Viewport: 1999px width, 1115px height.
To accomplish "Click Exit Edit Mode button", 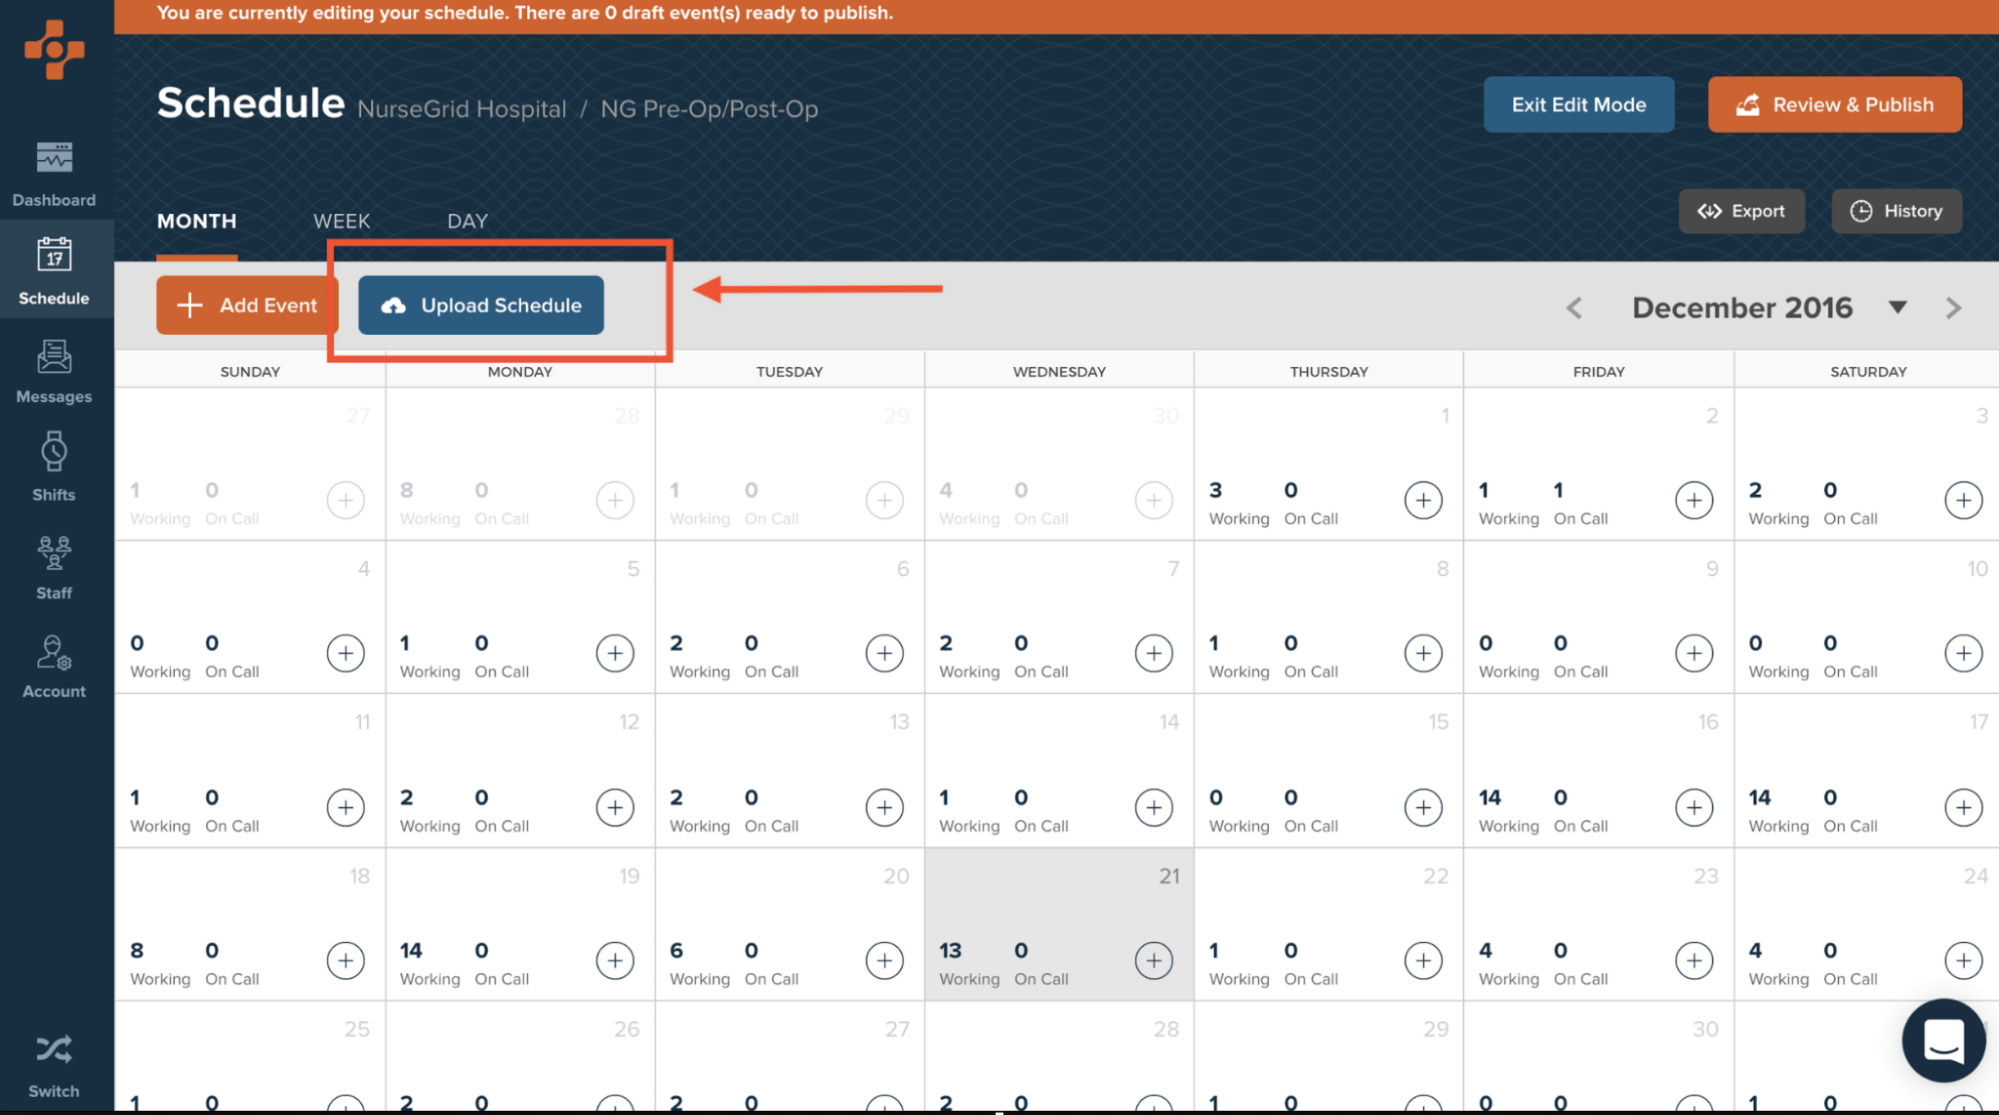I will pos(1578,104).
